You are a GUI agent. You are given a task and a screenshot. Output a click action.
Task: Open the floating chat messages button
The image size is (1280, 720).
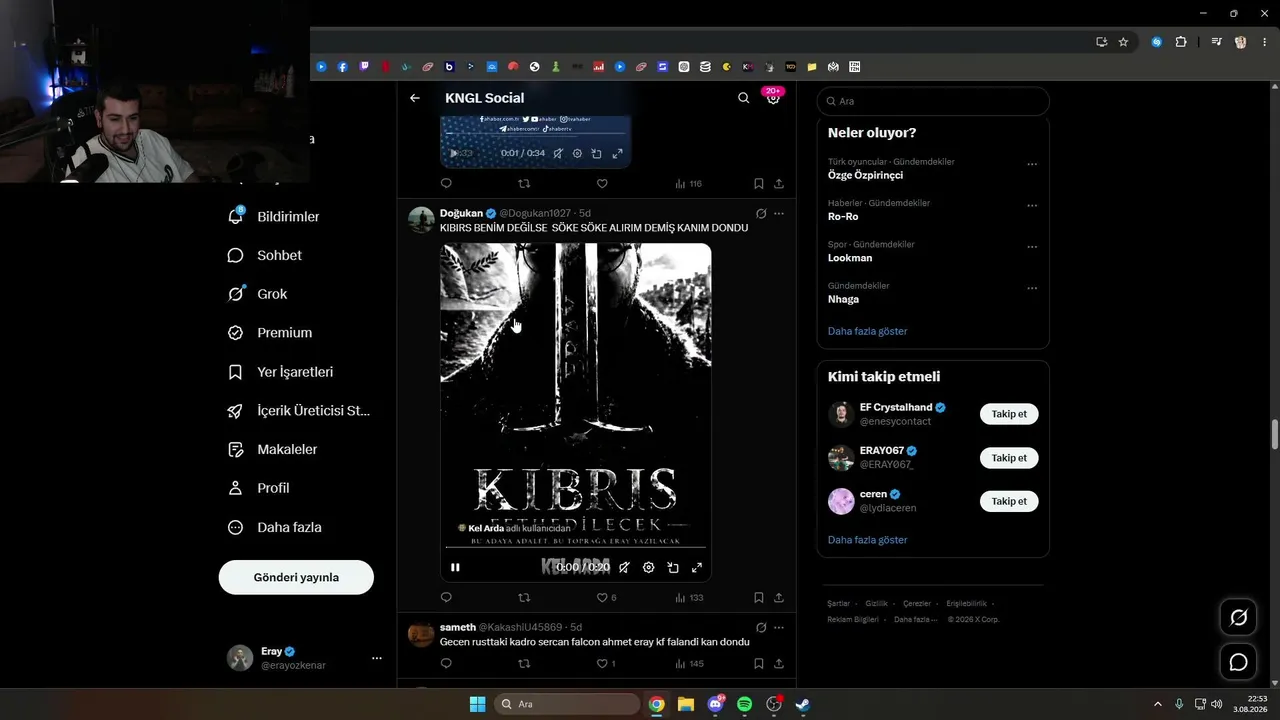tap(1238, 662)
